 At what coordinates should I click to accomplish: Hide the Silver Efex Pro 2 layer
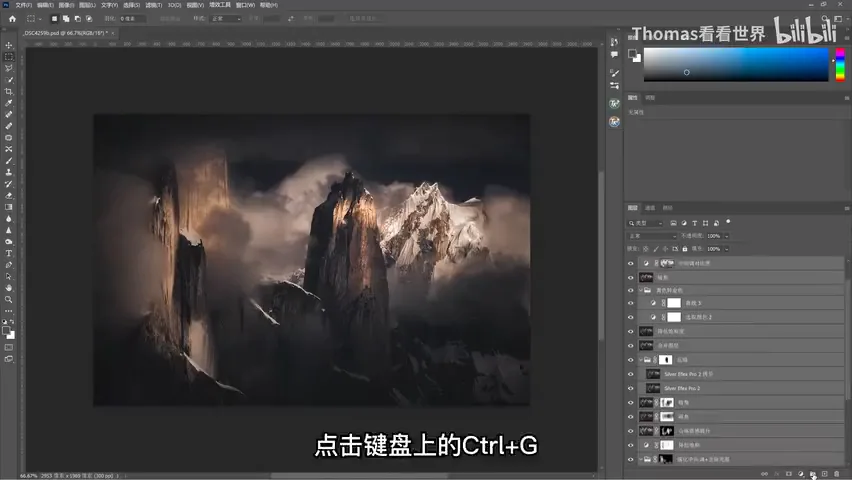(631, 388)
